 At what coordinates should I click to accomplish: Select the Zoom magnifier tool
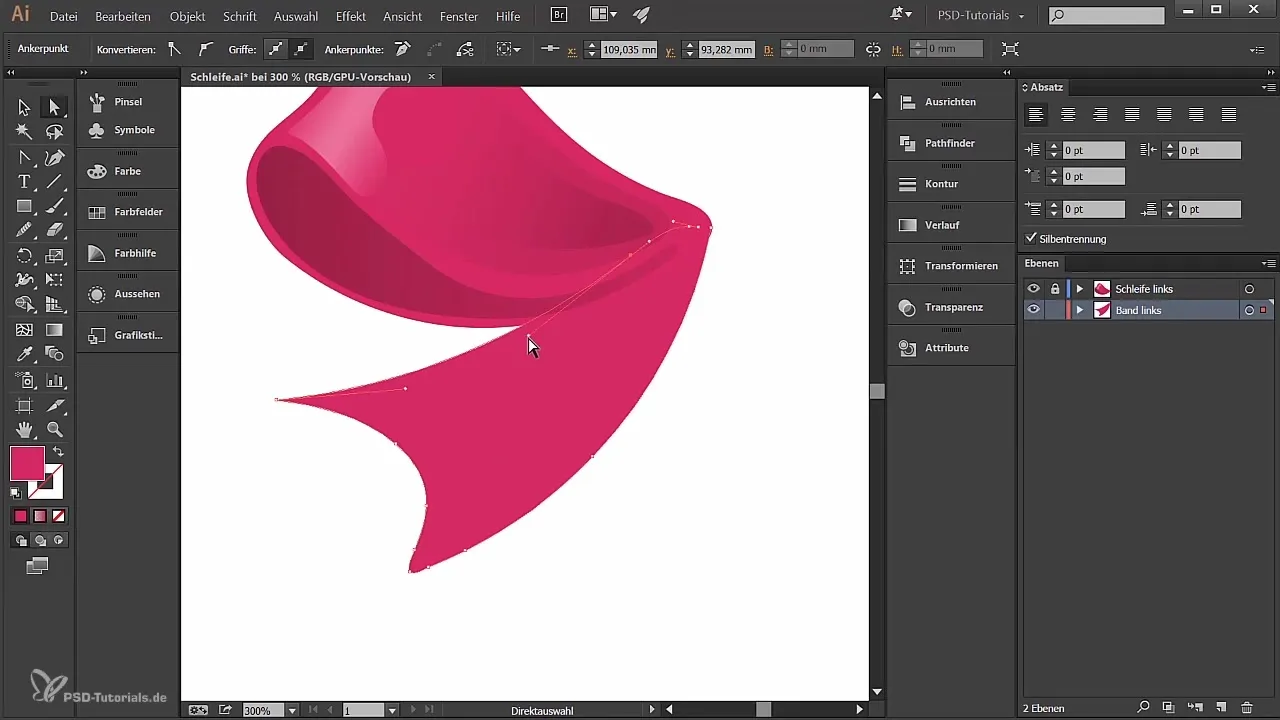click(54, 430)
